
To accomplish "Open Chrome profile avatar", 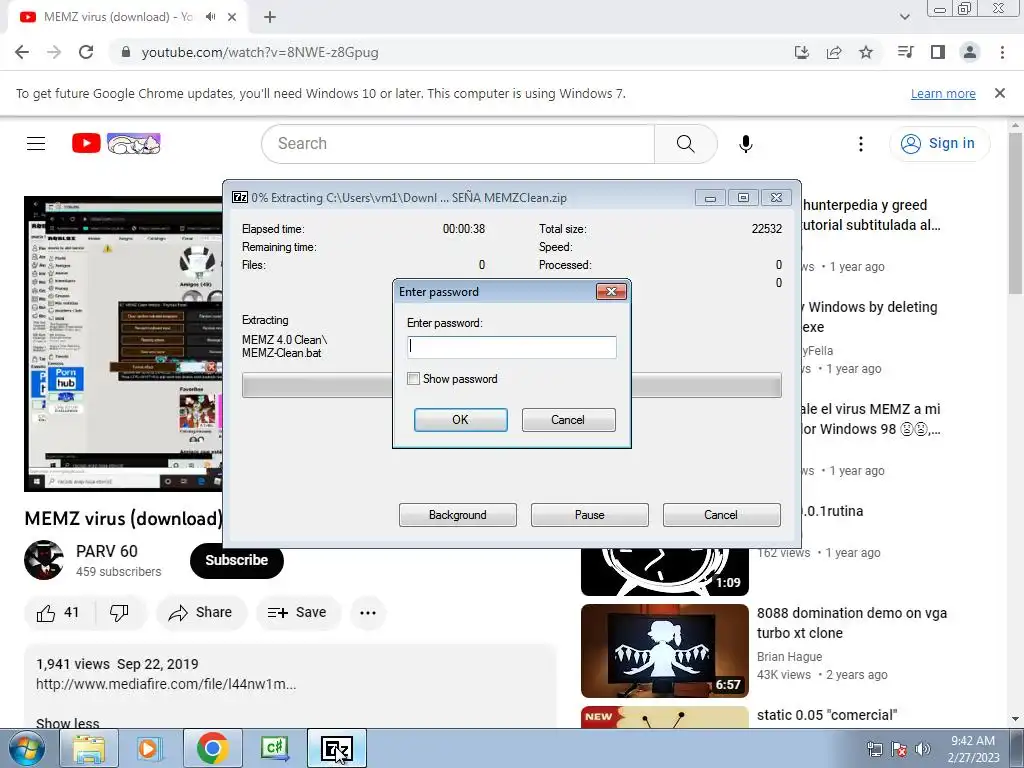I will tap(970, 52).
